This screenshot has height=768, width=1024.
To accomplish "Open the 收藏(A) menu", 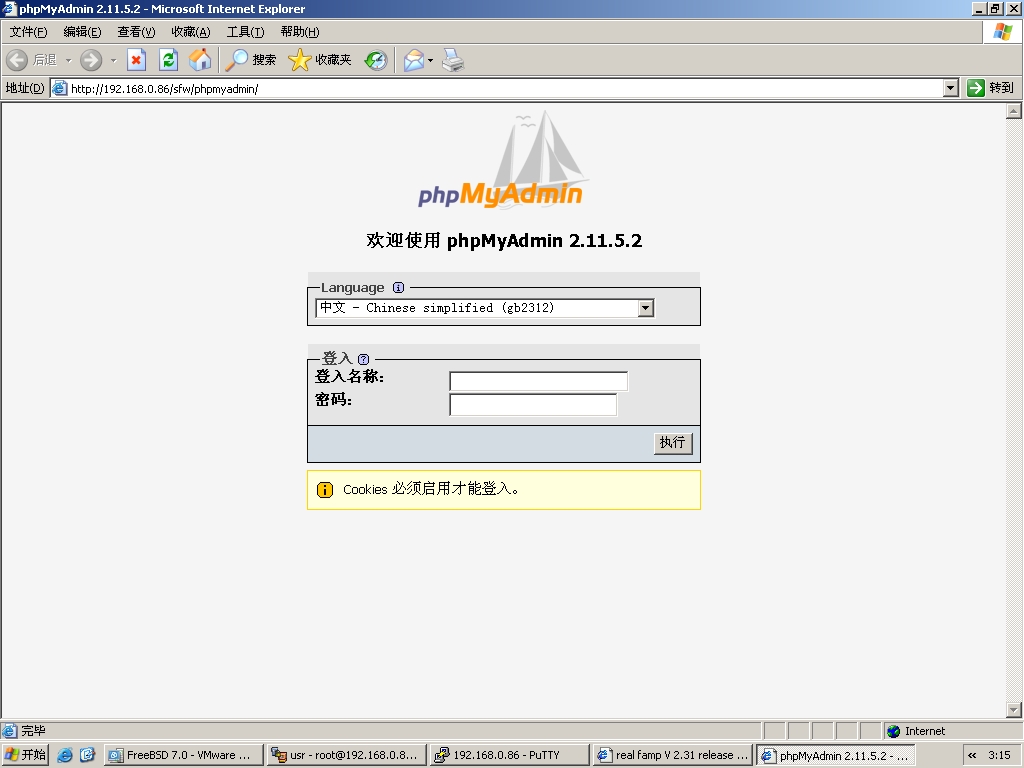I will [x=191, y=32].
